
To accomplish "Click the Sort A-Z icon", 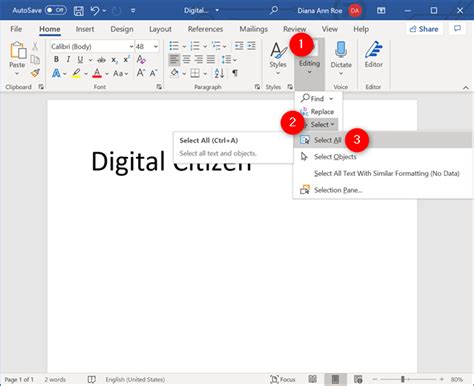I will pos(219,73).
